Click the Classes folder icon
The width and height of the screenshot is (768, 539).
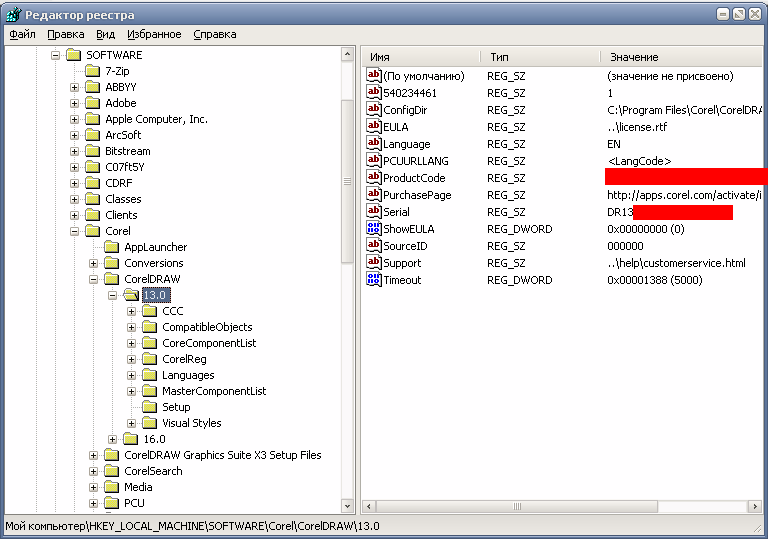pyautogui.click(x=93, y=199)
